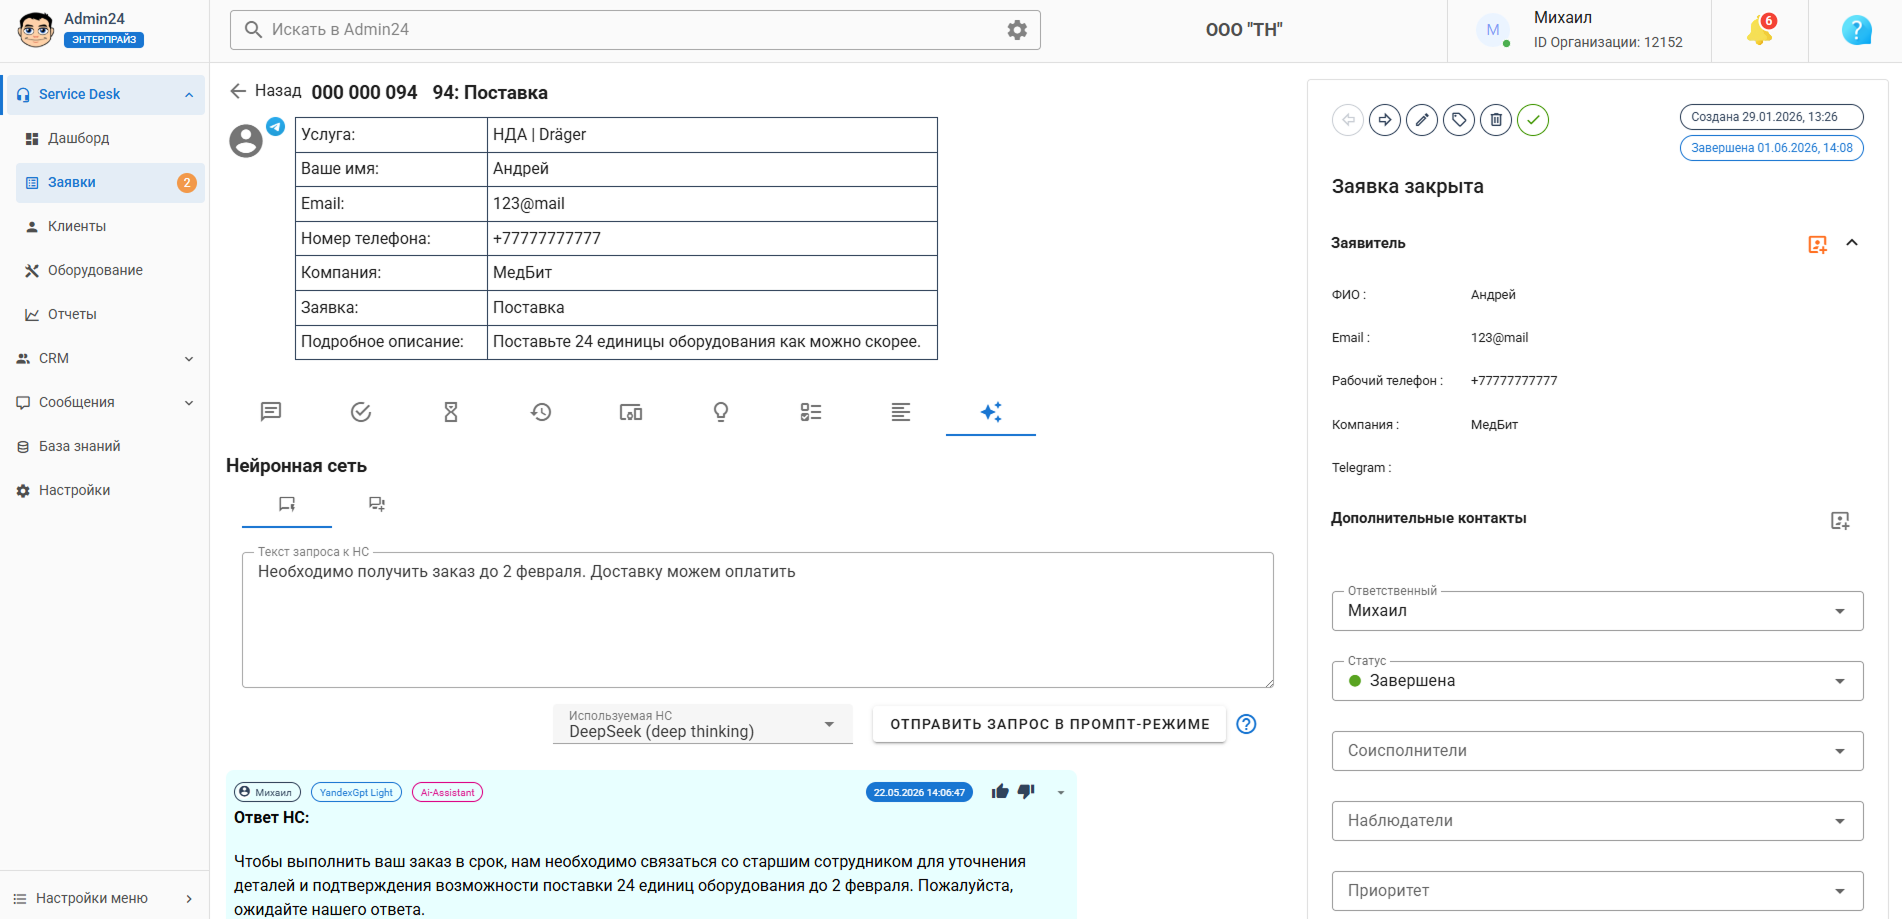Open the hourglass time tab
This screenshot has height=919, width=1902.
[451, 412]
